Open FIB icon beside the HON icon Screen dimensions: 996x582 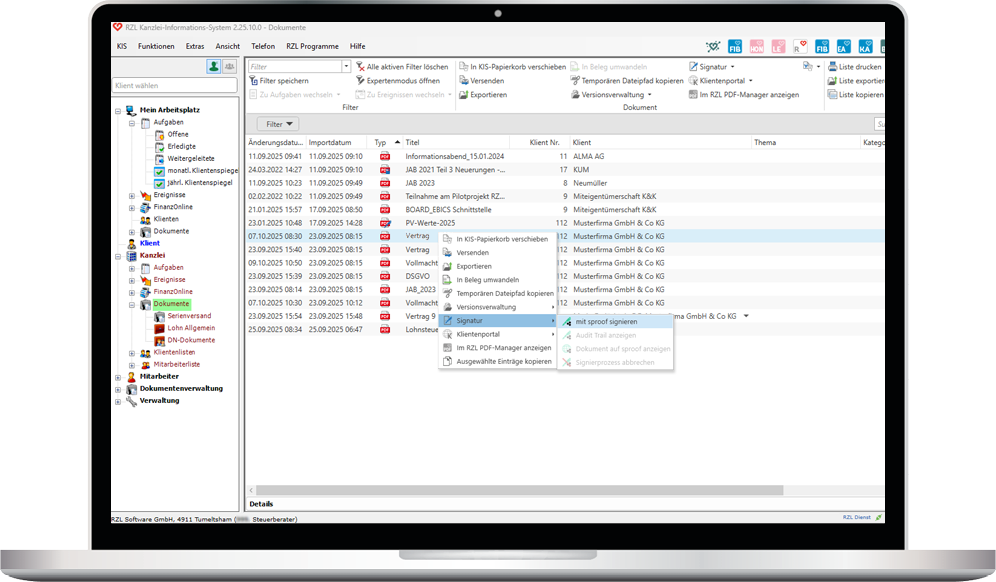click(x=735, y=46)
